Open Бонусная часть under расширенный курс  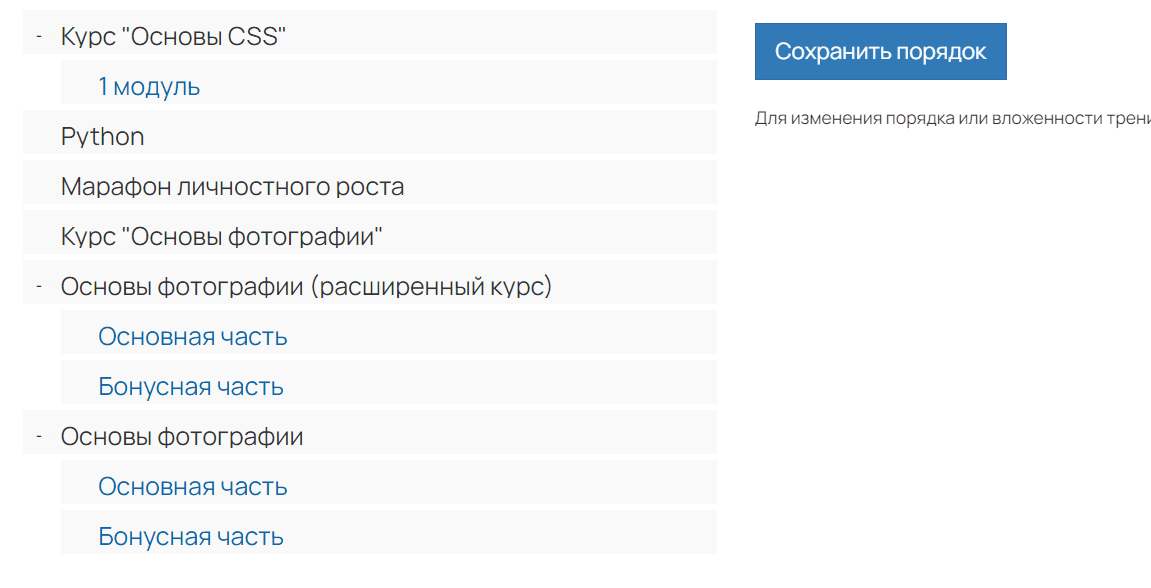[189, 385]
